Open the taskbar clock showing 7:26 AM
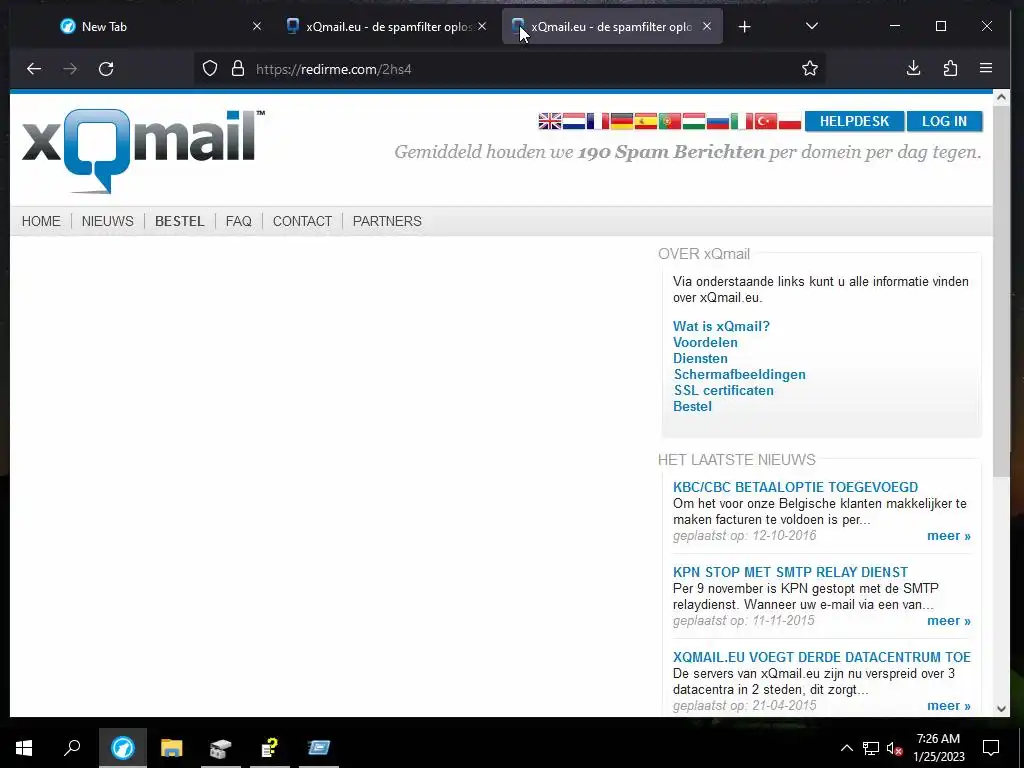 [x=938, y=748]
